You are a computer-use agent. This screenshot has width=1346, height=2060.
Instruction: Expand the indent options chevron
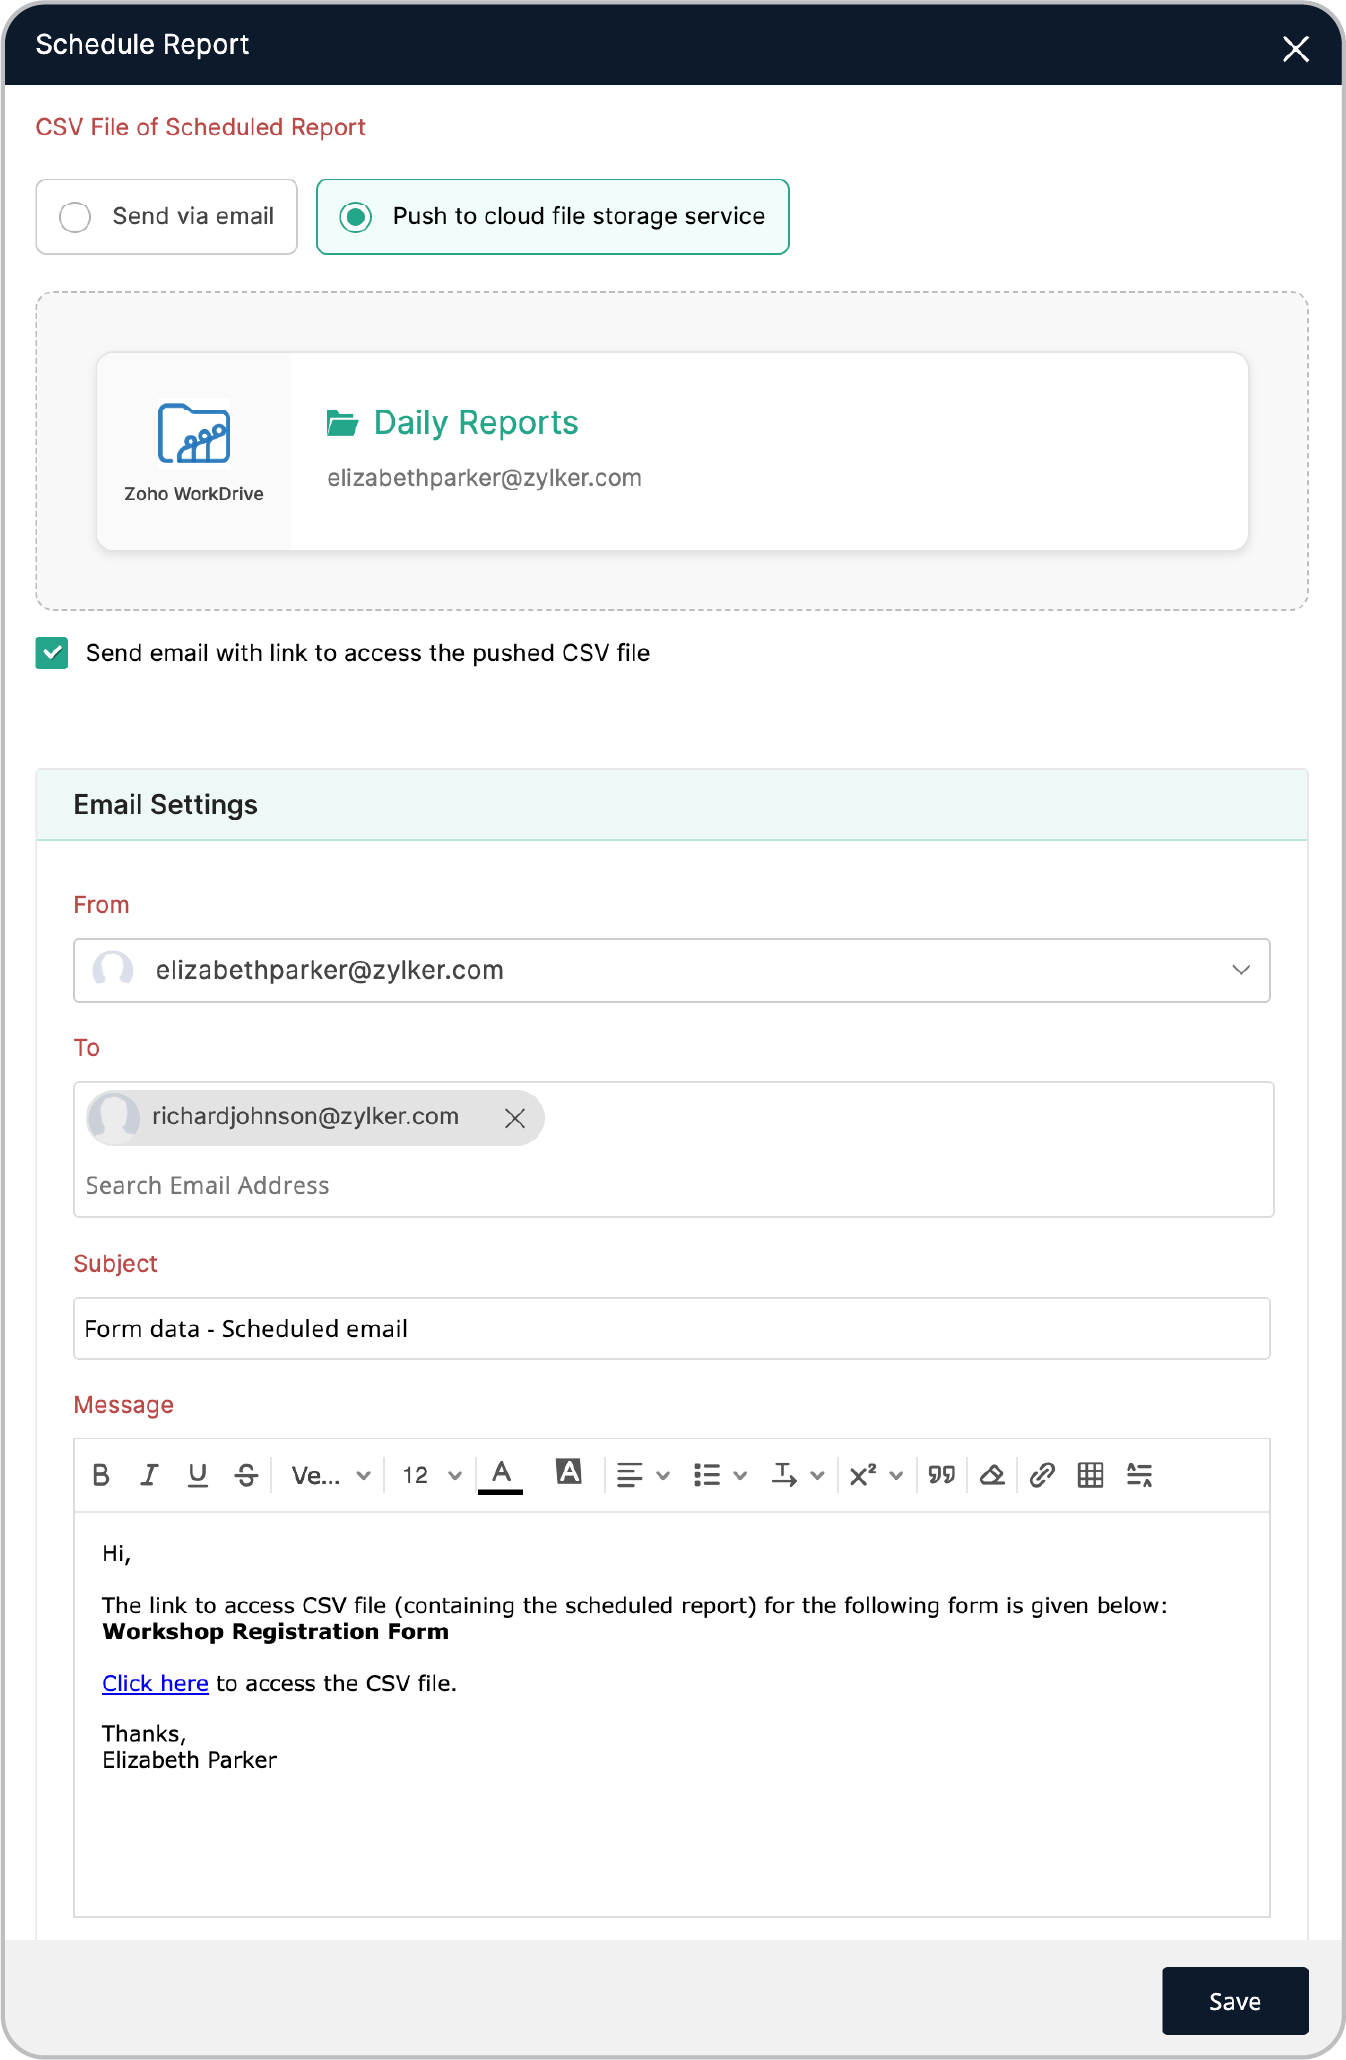tap(817, 1476)
